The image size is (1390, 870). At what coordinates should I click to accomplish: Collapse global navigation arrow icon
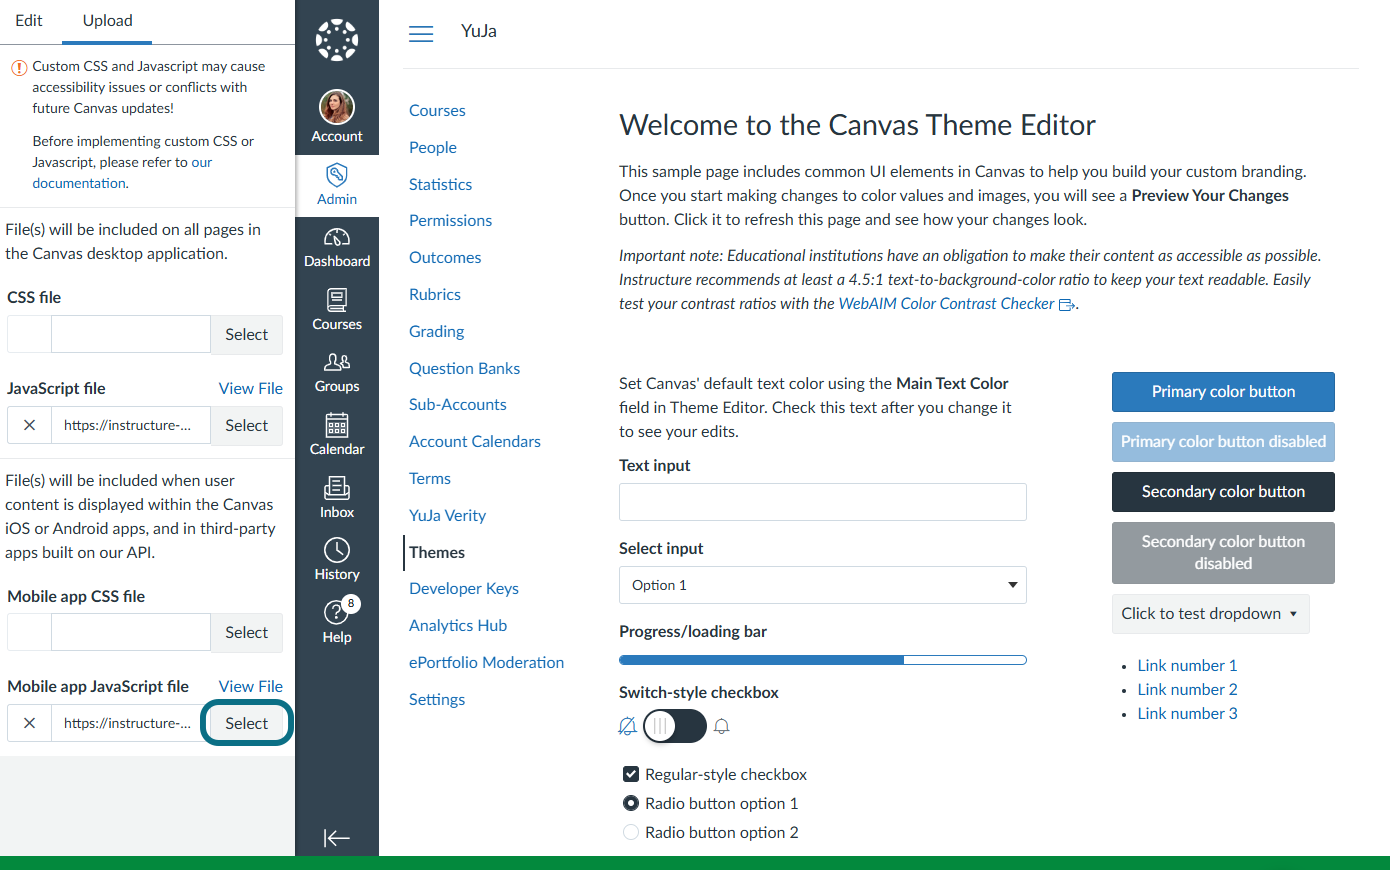click(x=337, y=838)
